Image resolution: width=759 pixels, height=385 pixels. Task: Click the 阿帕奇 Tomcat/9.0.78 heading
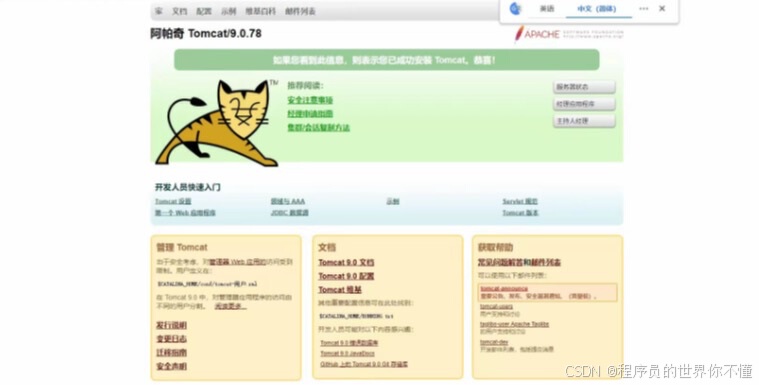click(x=206, y=33)
